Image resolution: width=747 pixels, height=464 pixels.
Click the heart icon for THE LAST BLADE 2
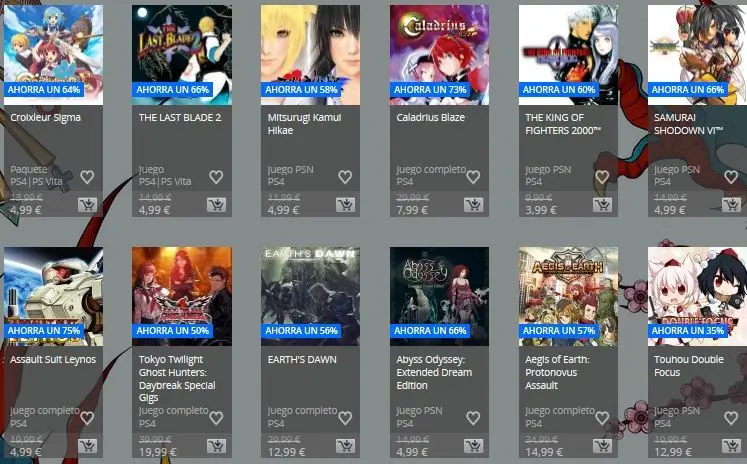[x=216, y=177]
